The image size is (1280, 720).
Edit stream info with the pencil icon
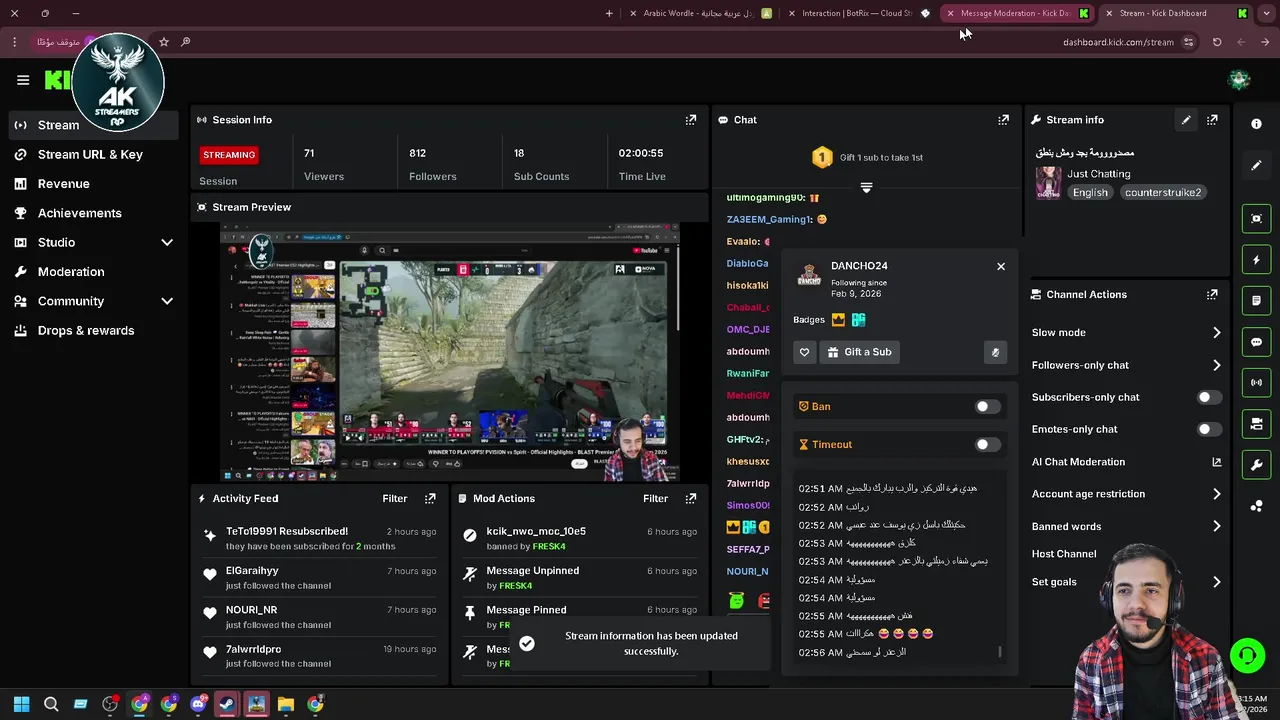point(1186,120)
